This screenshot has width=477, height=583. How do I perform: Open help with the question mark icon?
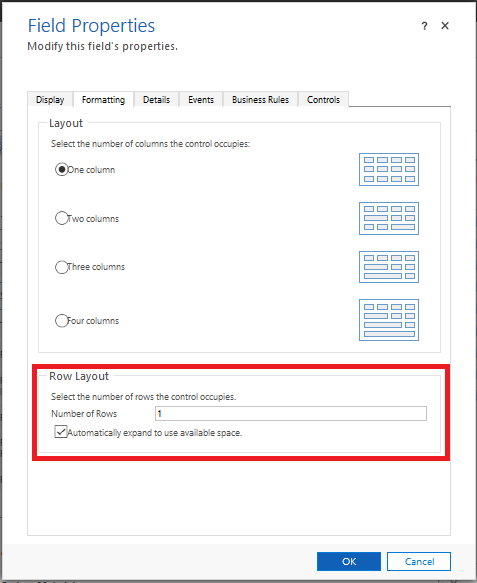coord(424,26)
